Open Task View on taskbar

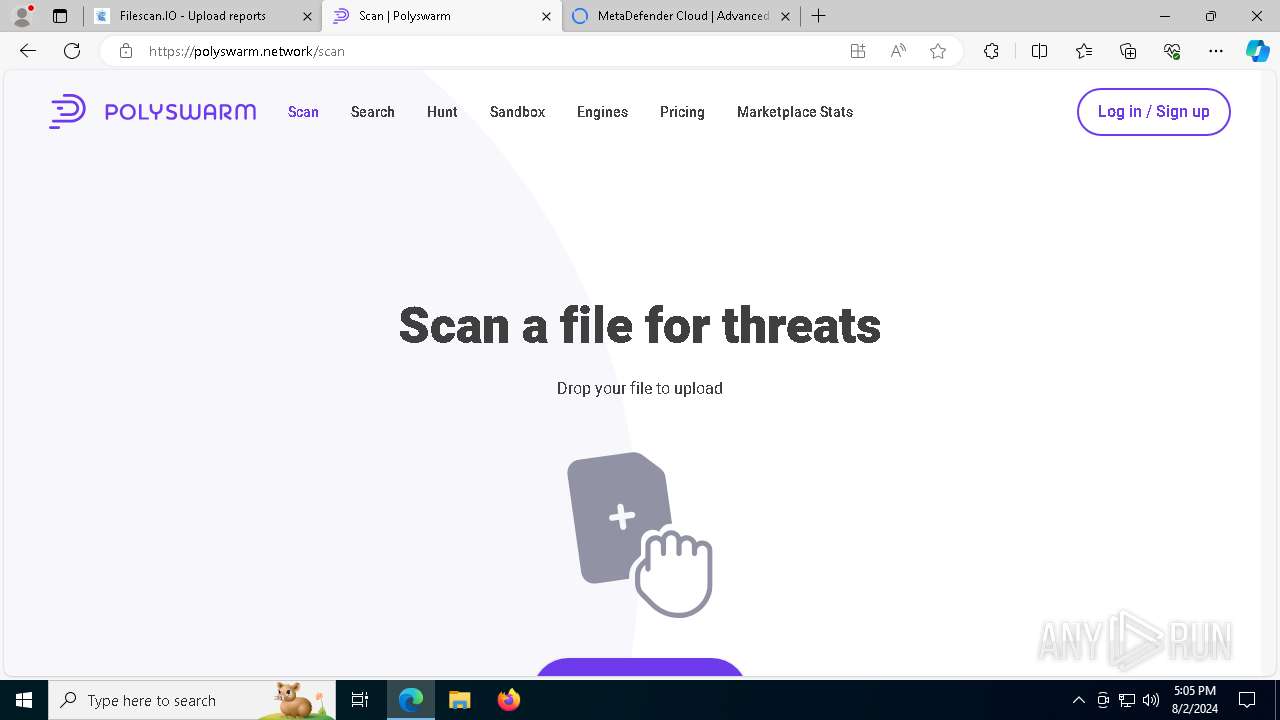[x=360, y=700]
